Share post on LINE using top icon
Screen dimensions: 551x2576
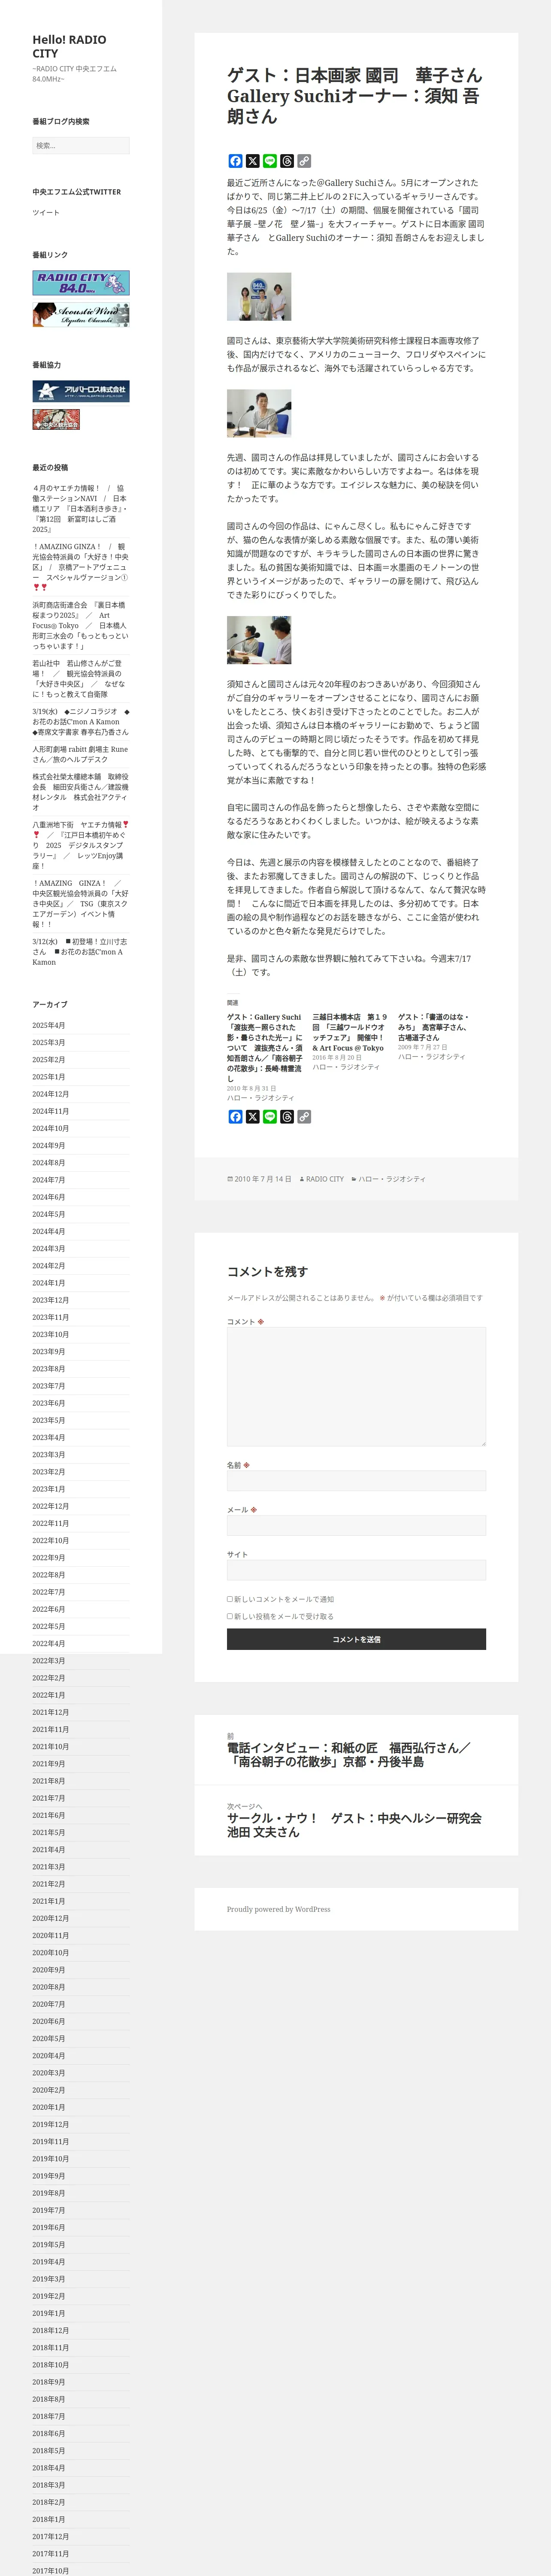(x=269, y=161)
